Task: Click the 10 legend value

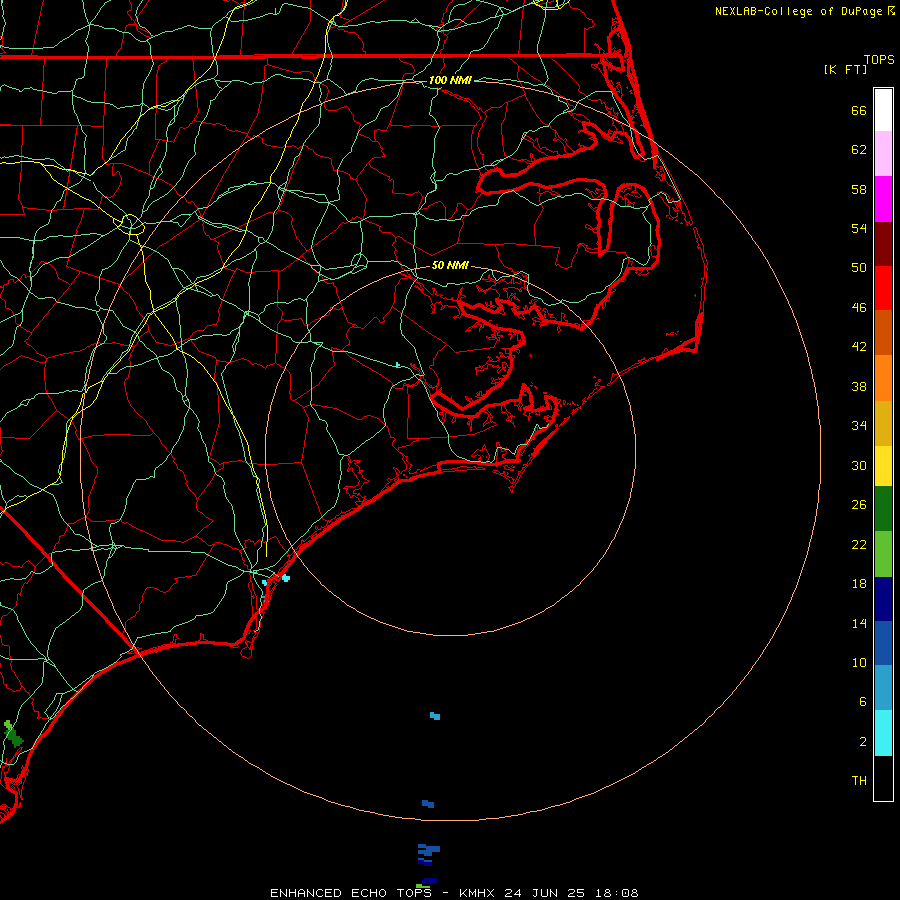Action: 859,662
